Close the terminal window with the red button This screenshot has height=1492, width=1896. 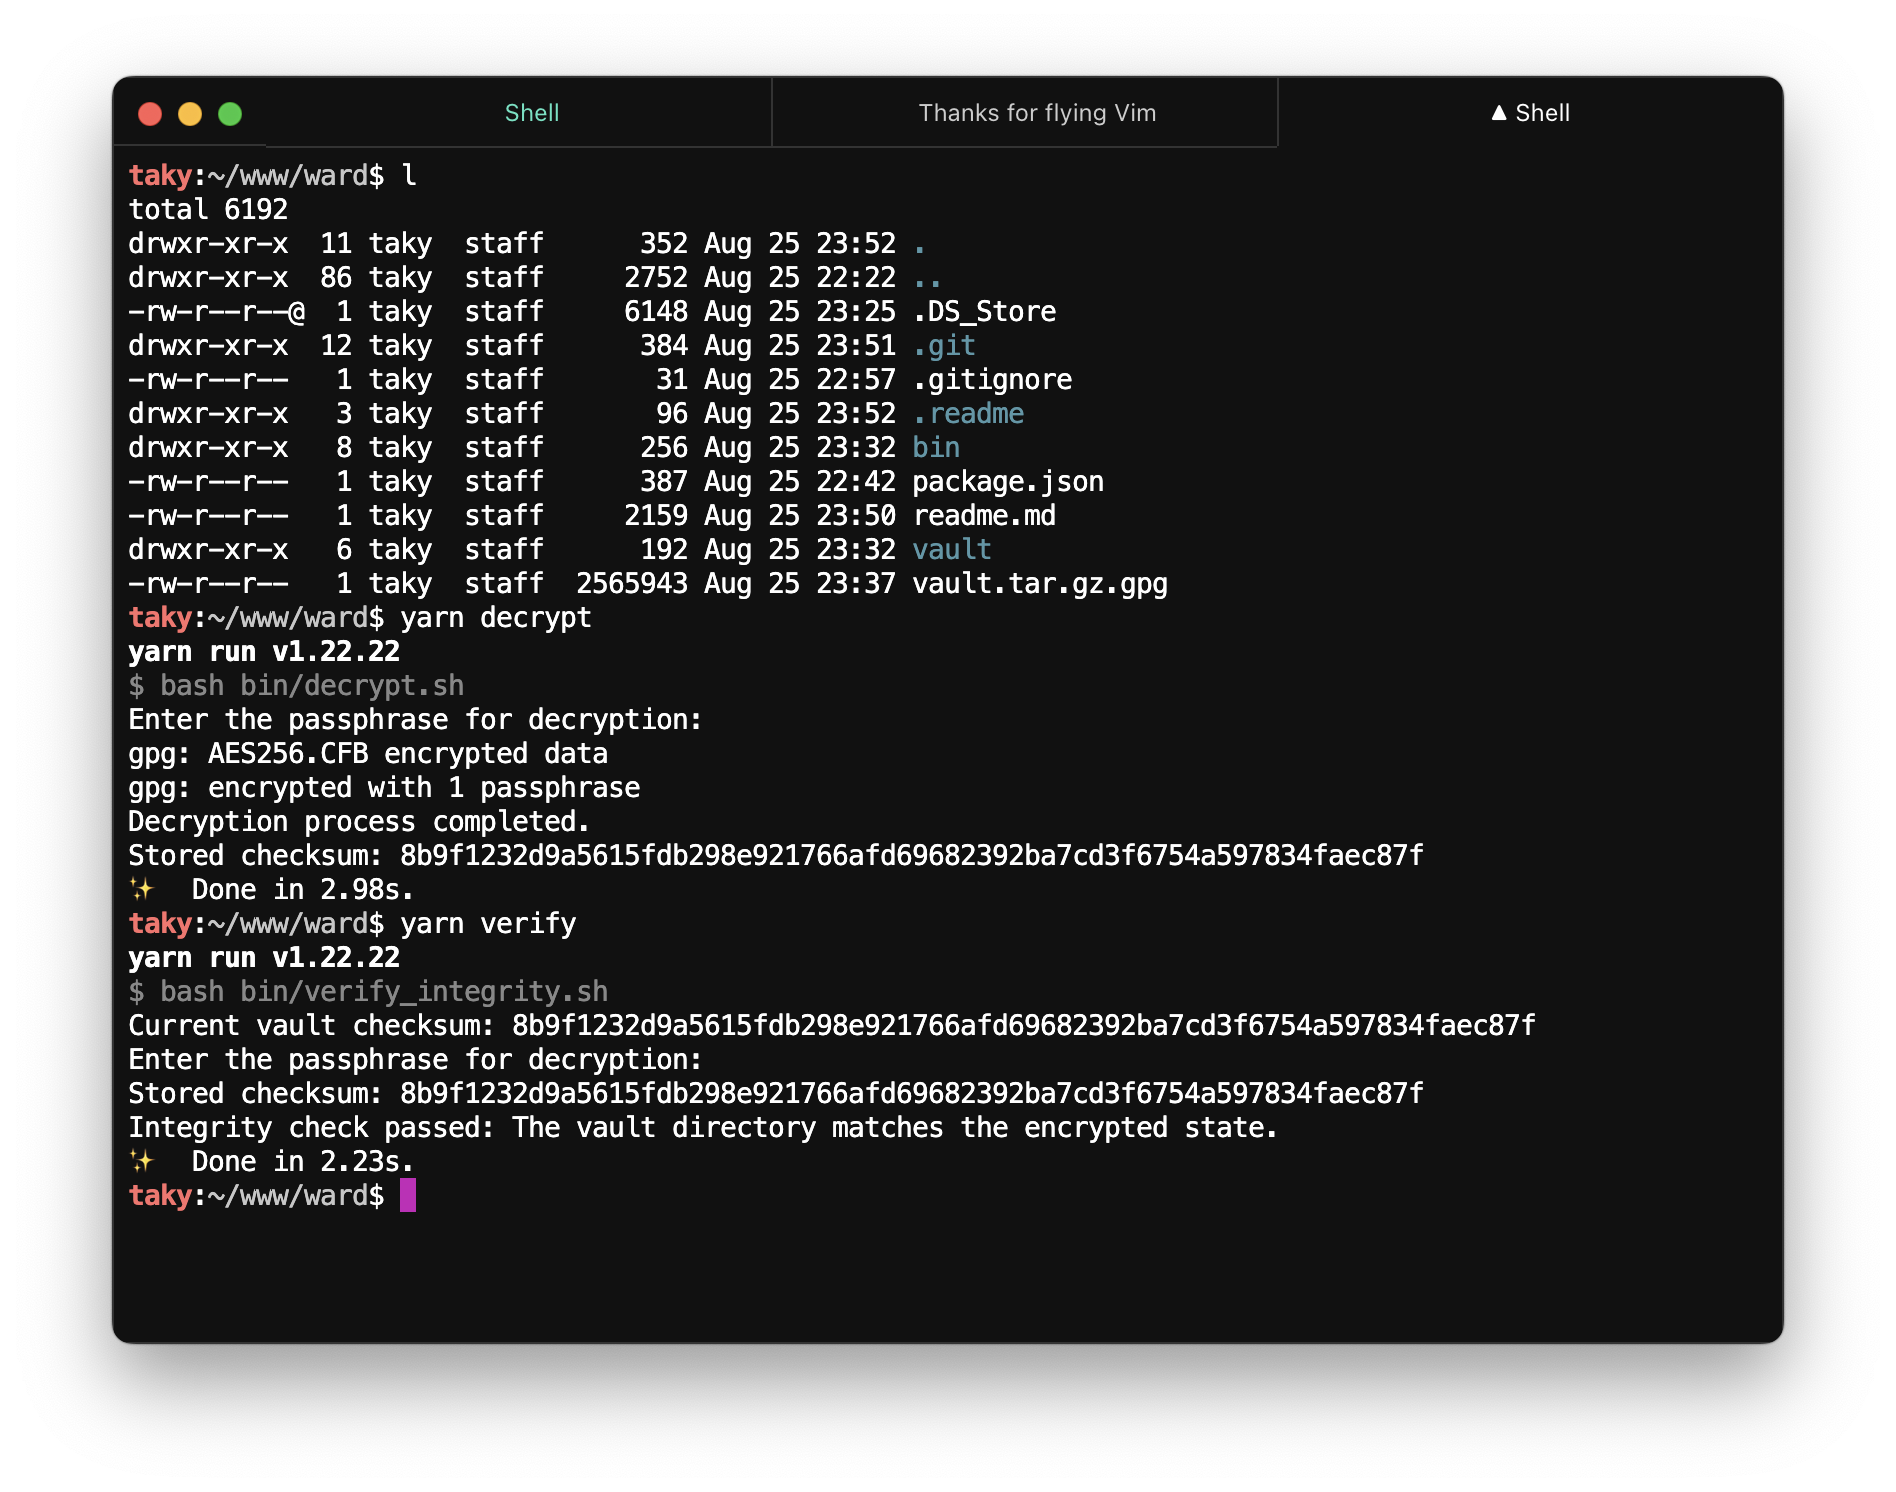(x=150, y=114)
